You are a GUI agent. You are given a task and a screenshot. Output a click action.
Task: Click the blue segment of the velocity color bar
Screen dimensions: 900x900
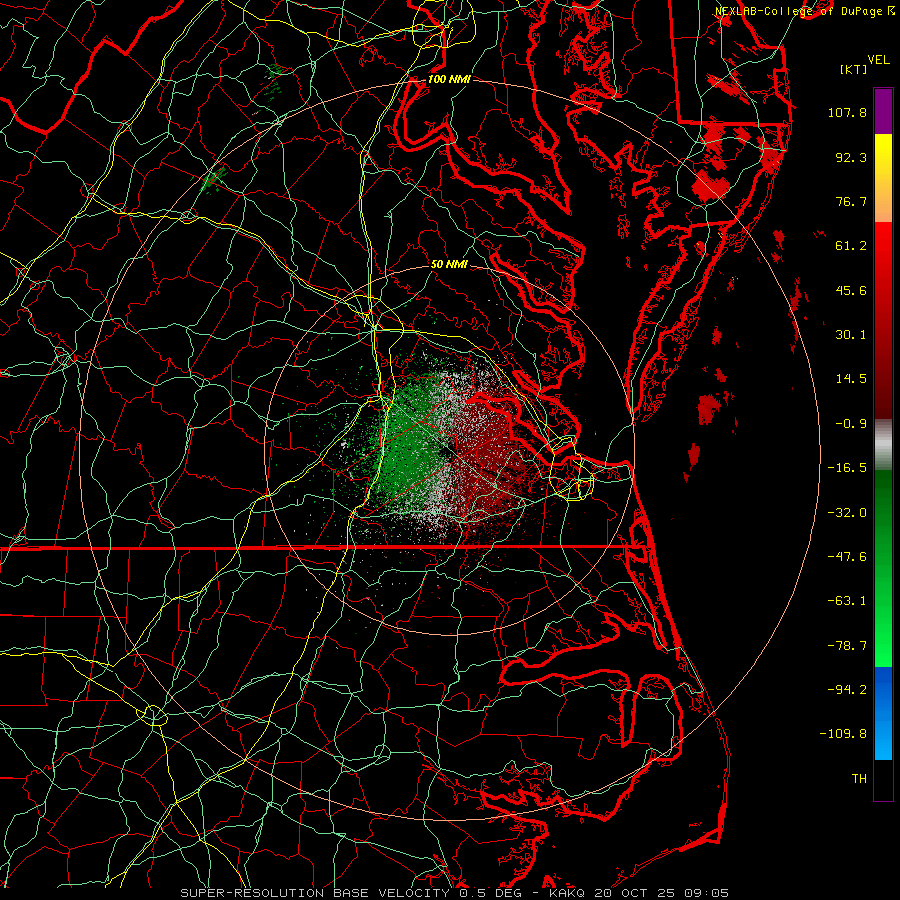[883, 713]
